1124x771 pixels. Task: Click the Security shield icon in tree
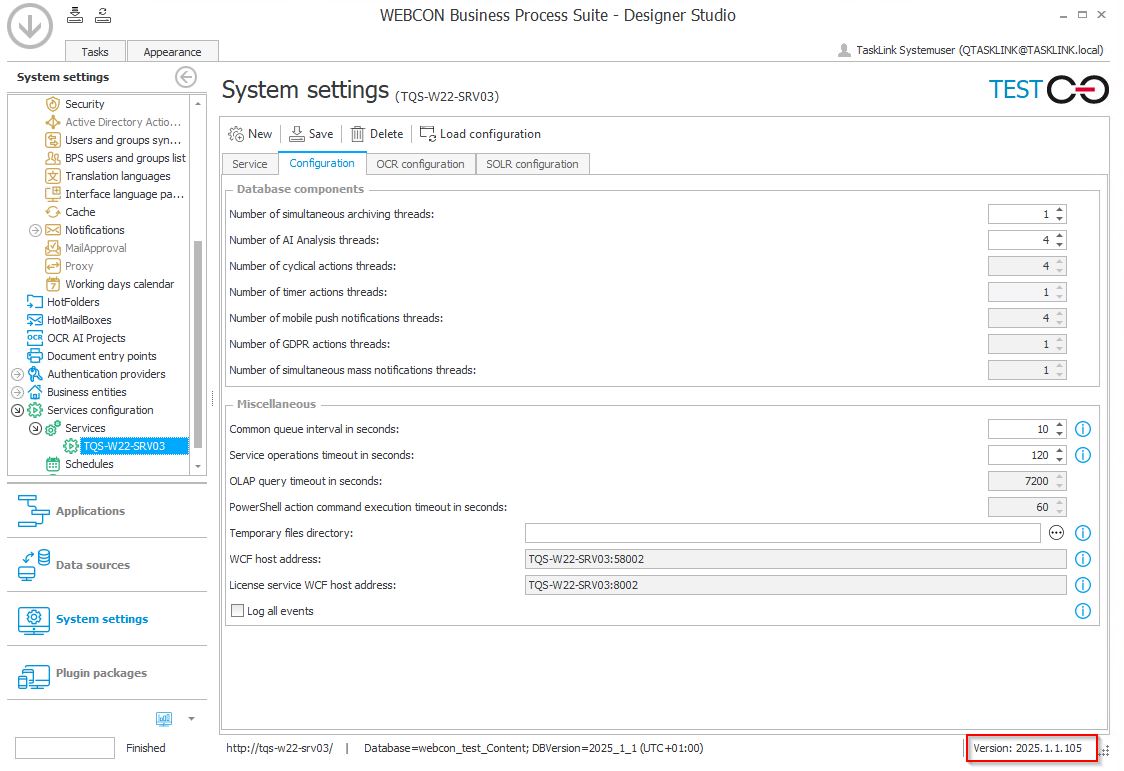point(53,104)
